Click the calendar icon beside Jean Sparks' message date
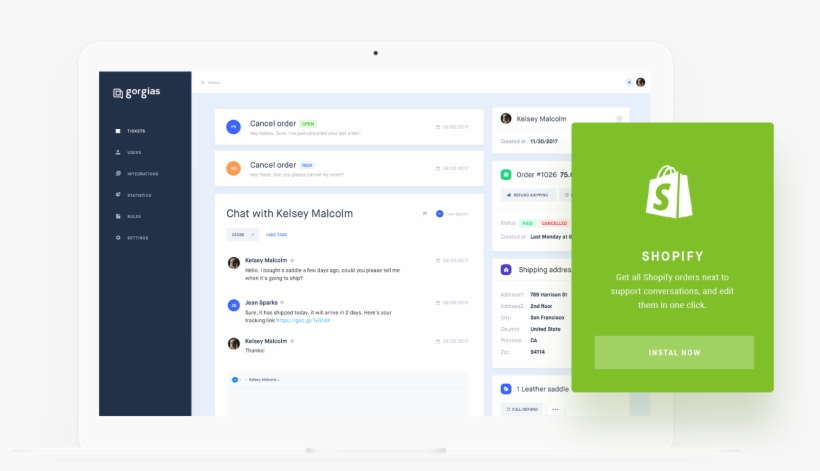This screenshot has height=471, width=820. point(438,303)
